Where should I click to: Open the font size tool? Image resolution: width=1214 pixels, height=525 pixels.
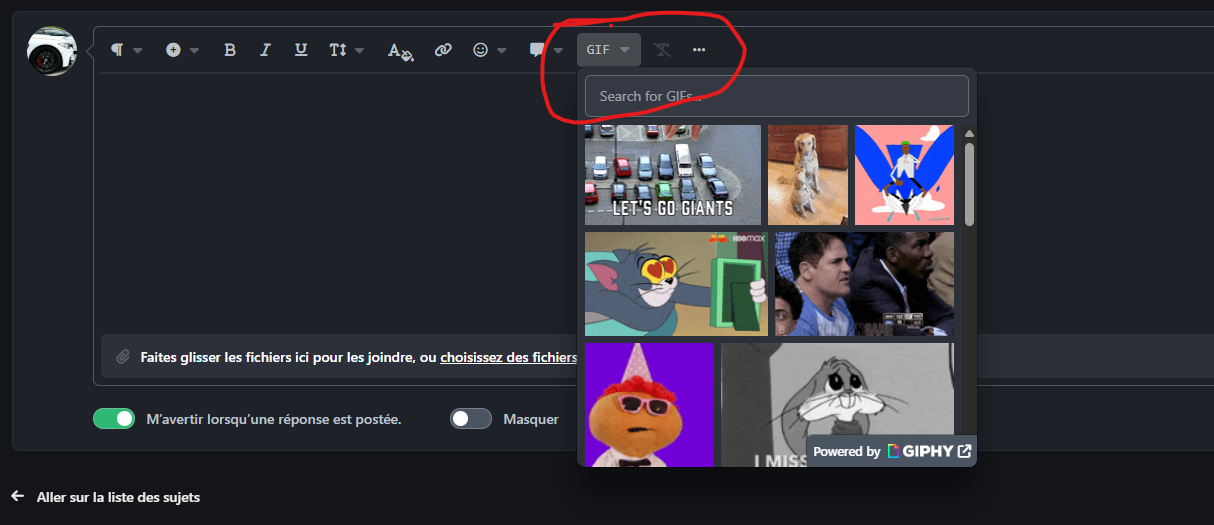tap(337, 50)
